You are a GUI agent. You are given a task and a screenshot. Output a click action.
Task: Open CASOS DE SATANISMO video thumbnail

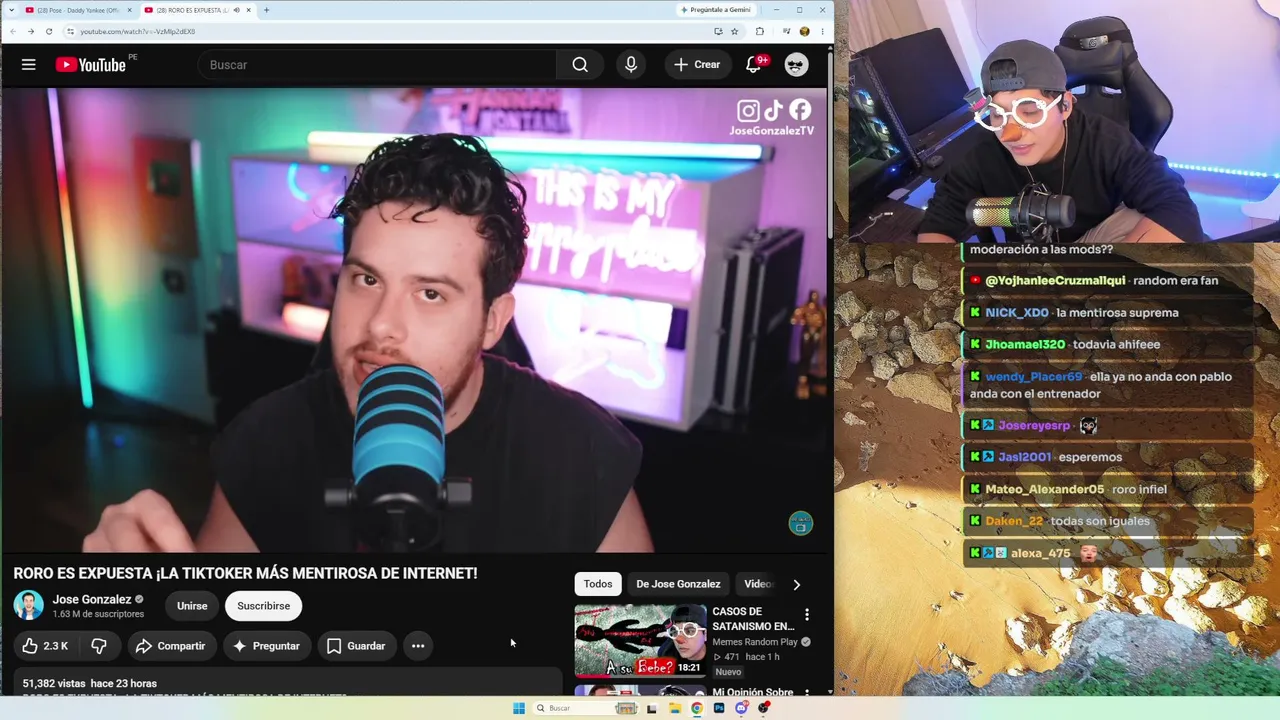[640, 641]
